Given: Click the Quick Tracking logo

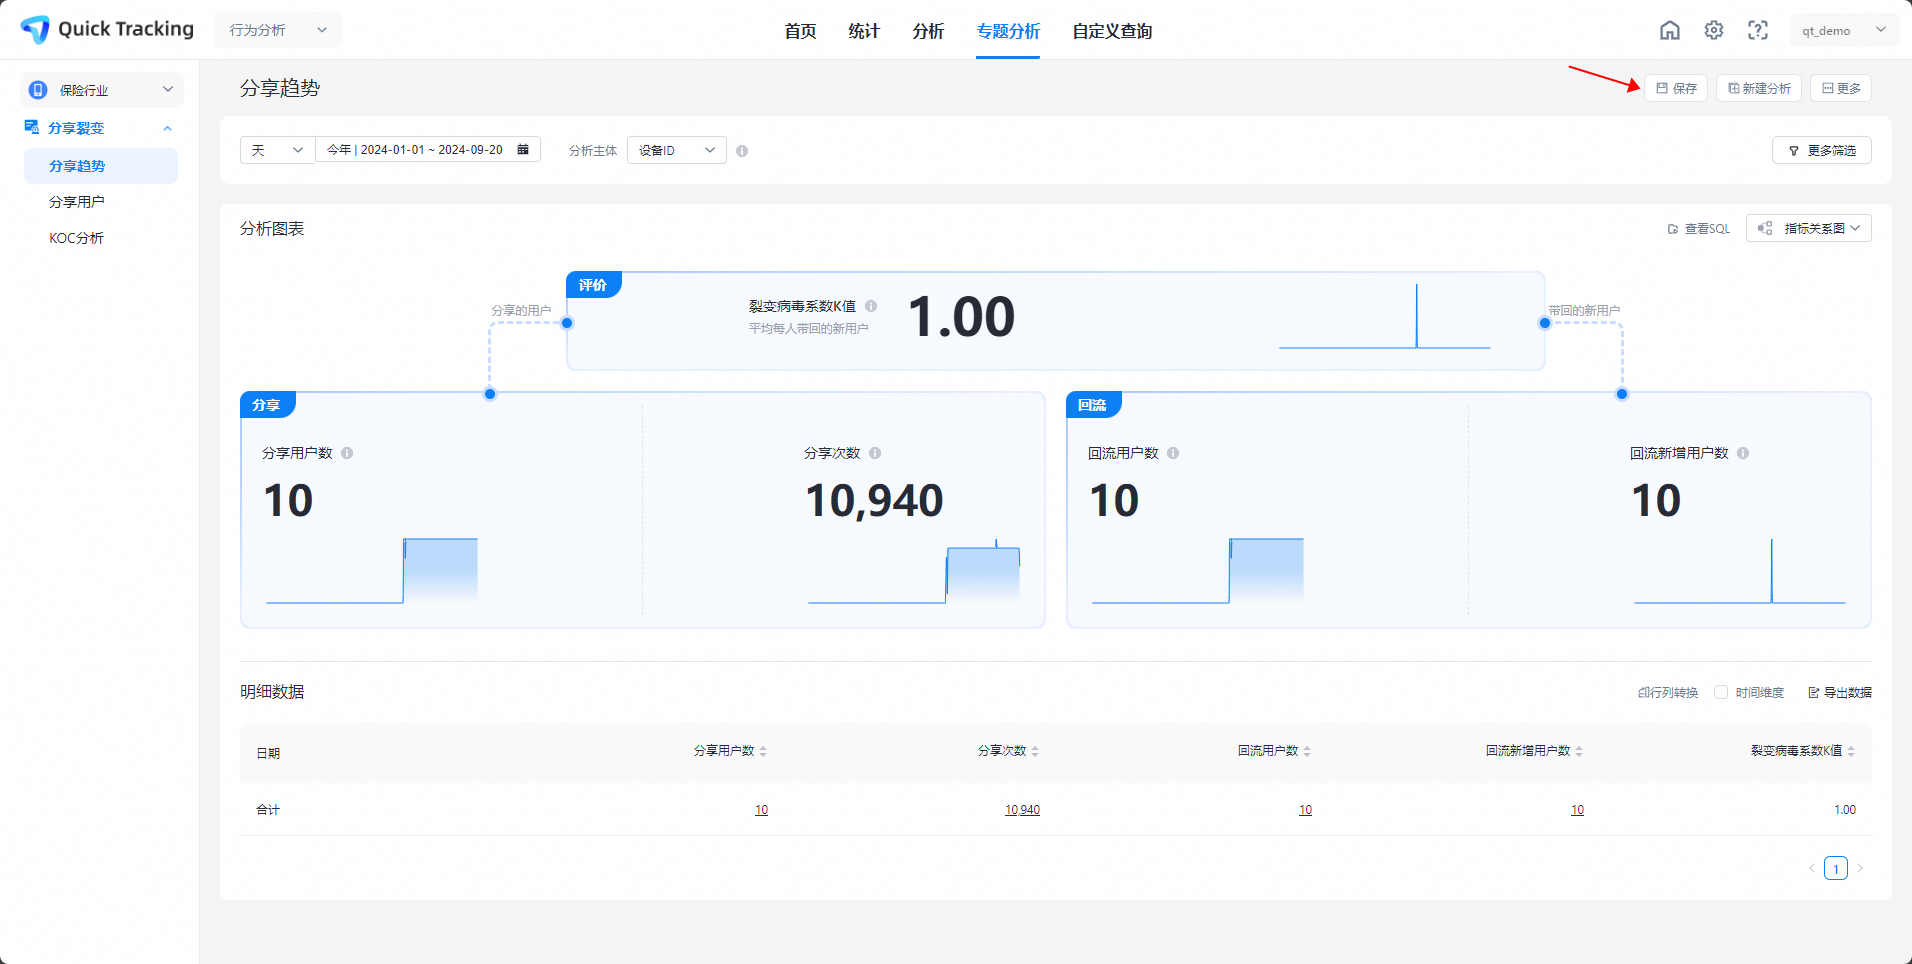Looking at the screenshot, I should (x=107, y=29).
